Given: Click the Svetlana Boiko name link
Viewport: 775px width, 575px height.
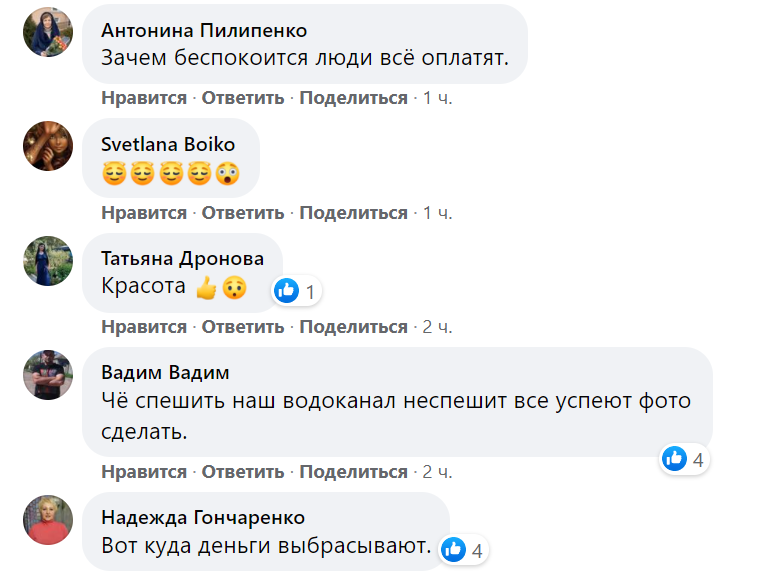Looking at the screenshot, I should (168, 144).
